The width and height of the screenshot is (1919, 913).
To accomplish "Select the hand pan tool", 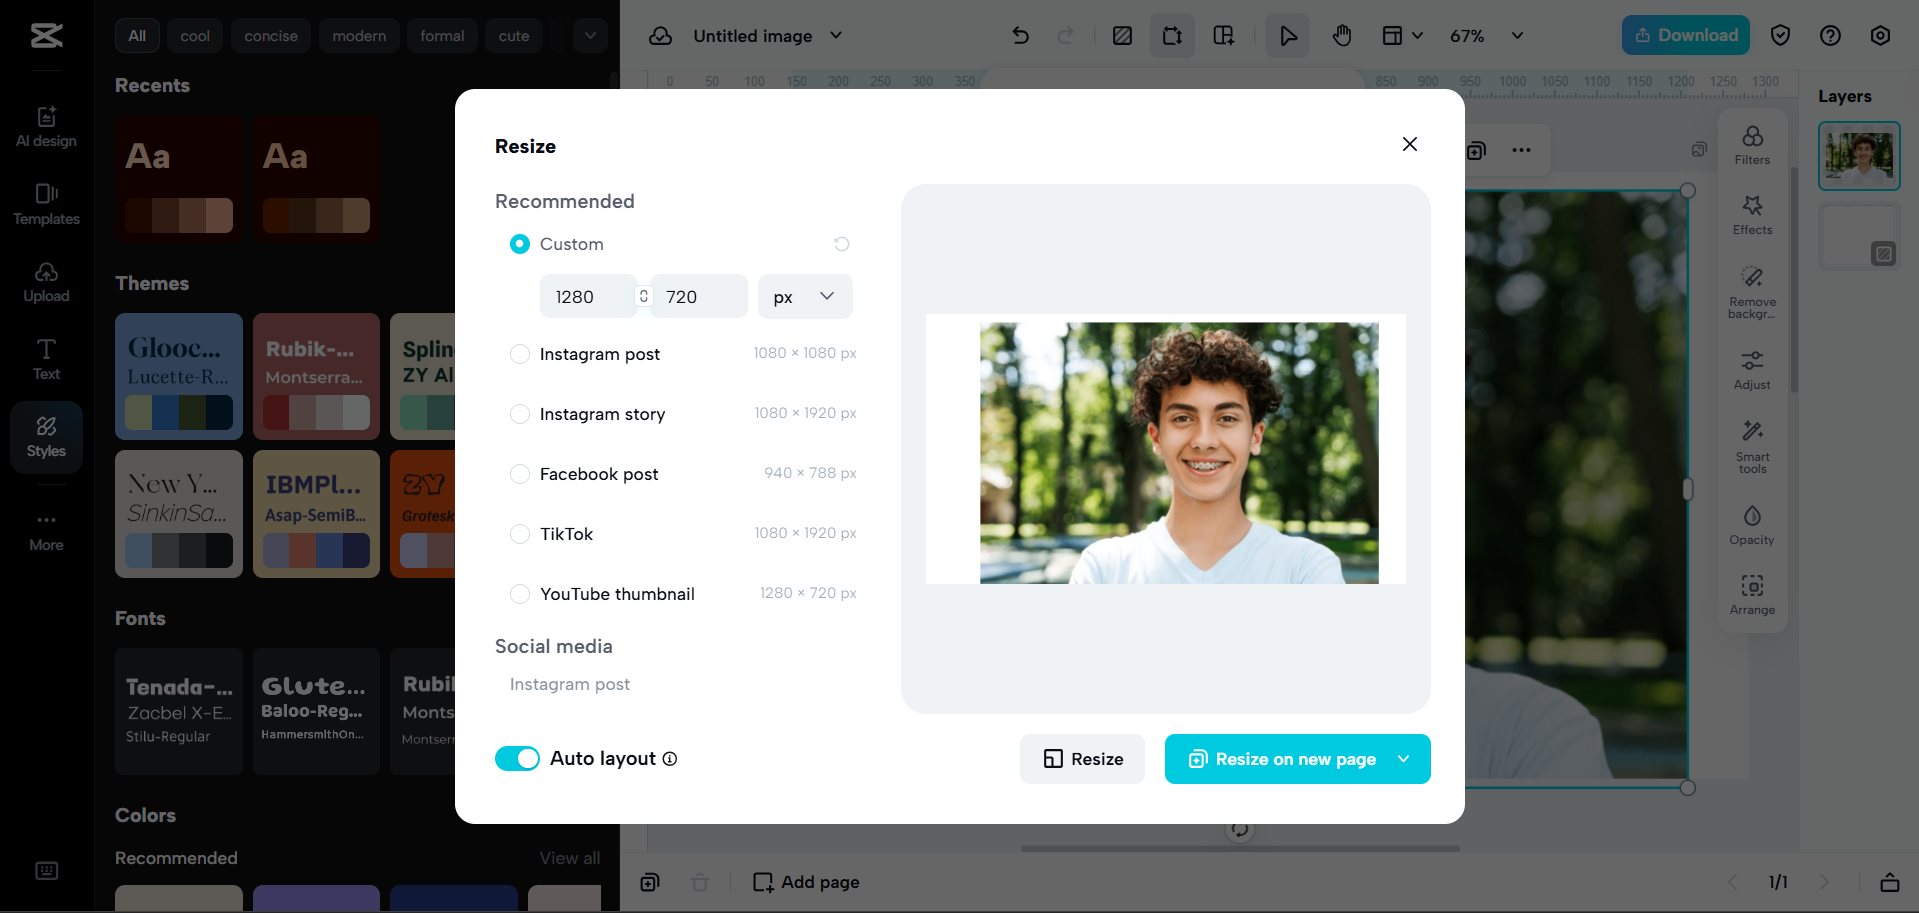I will 1342,36.
